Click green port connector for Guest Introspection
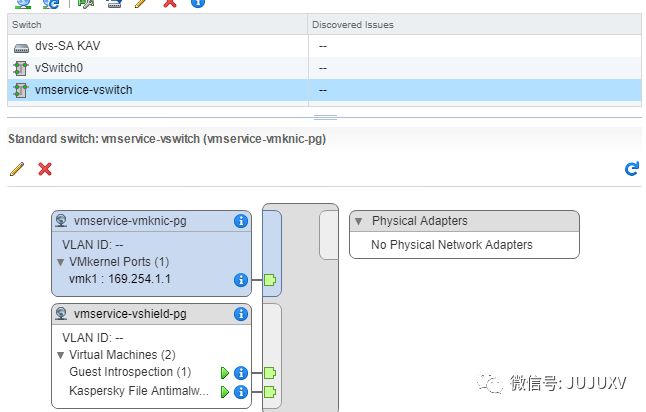Image resolution: width=646 pixels, height=412 pixels. coord(270,373)
